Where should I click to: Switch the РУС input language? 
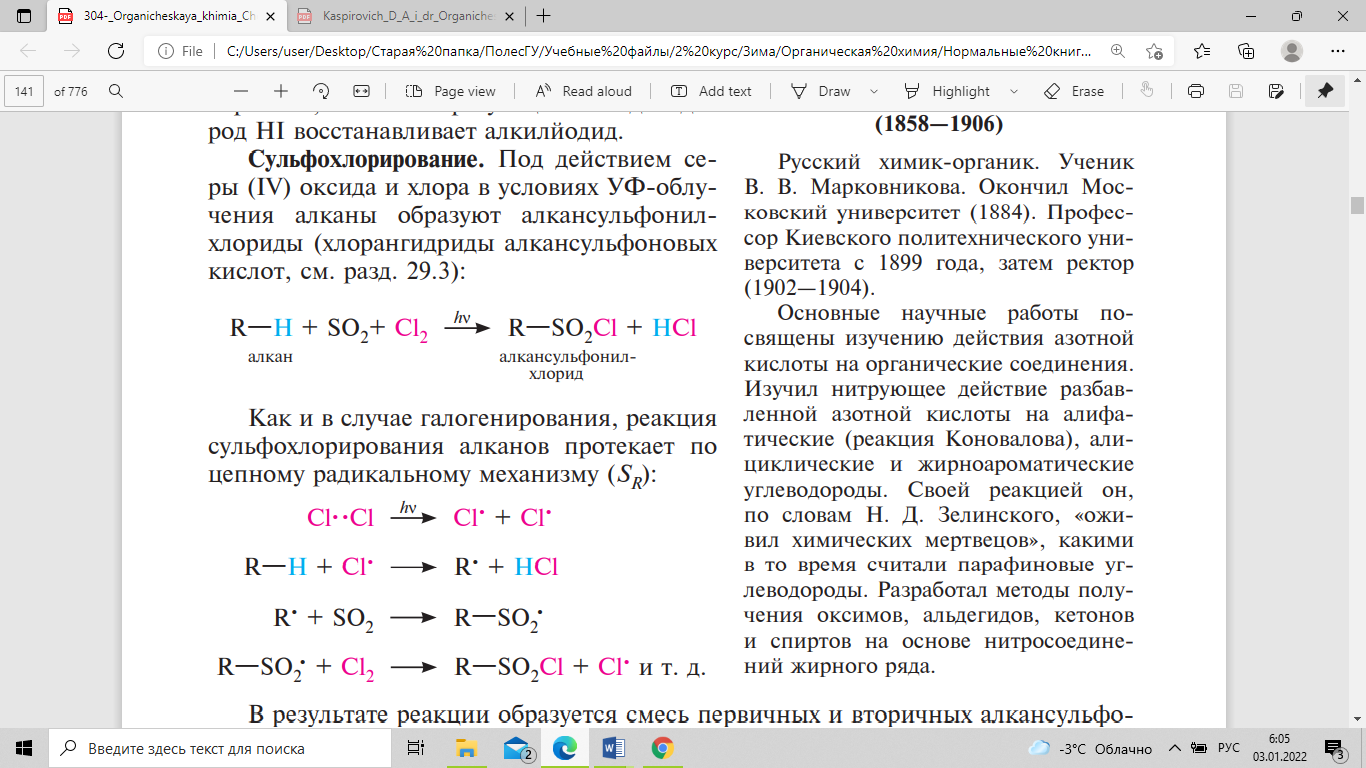pos(1229,748)
